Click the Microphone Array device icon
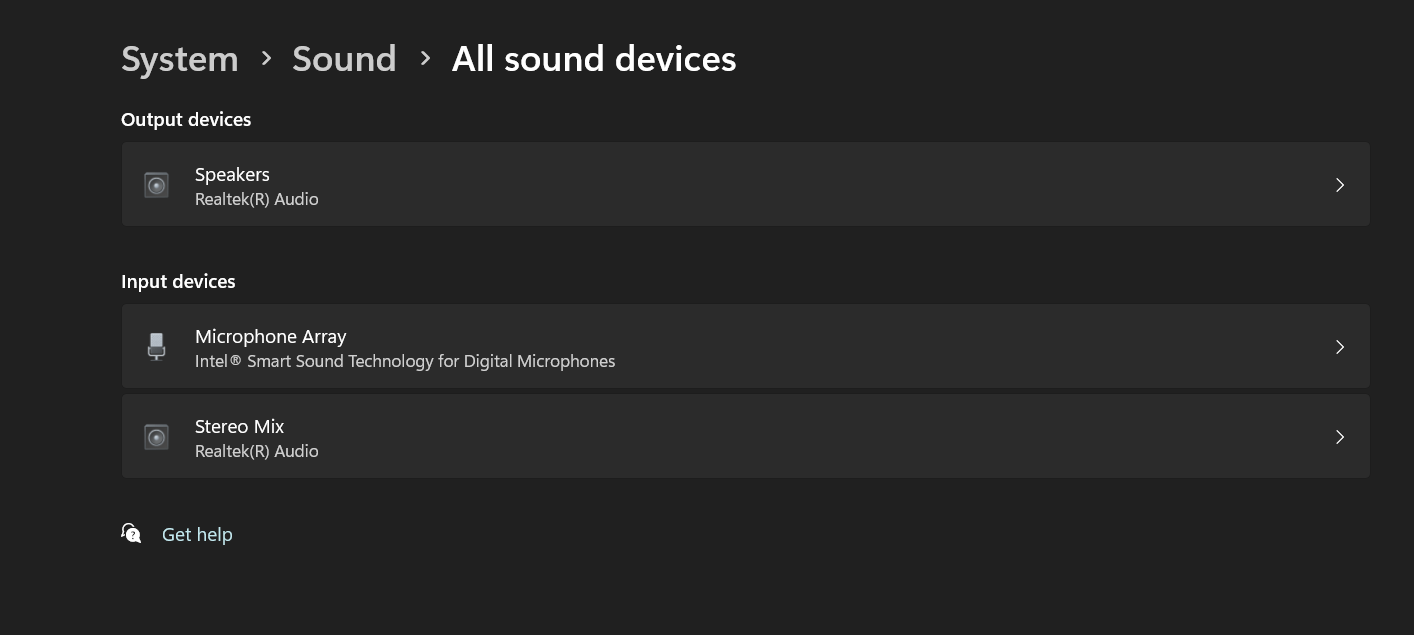 156,347
